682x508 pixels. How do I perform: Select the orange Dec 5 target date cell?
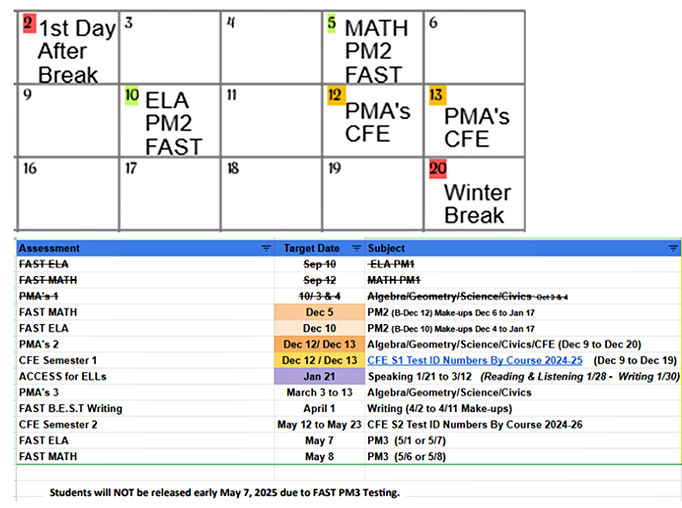[319, 312]
